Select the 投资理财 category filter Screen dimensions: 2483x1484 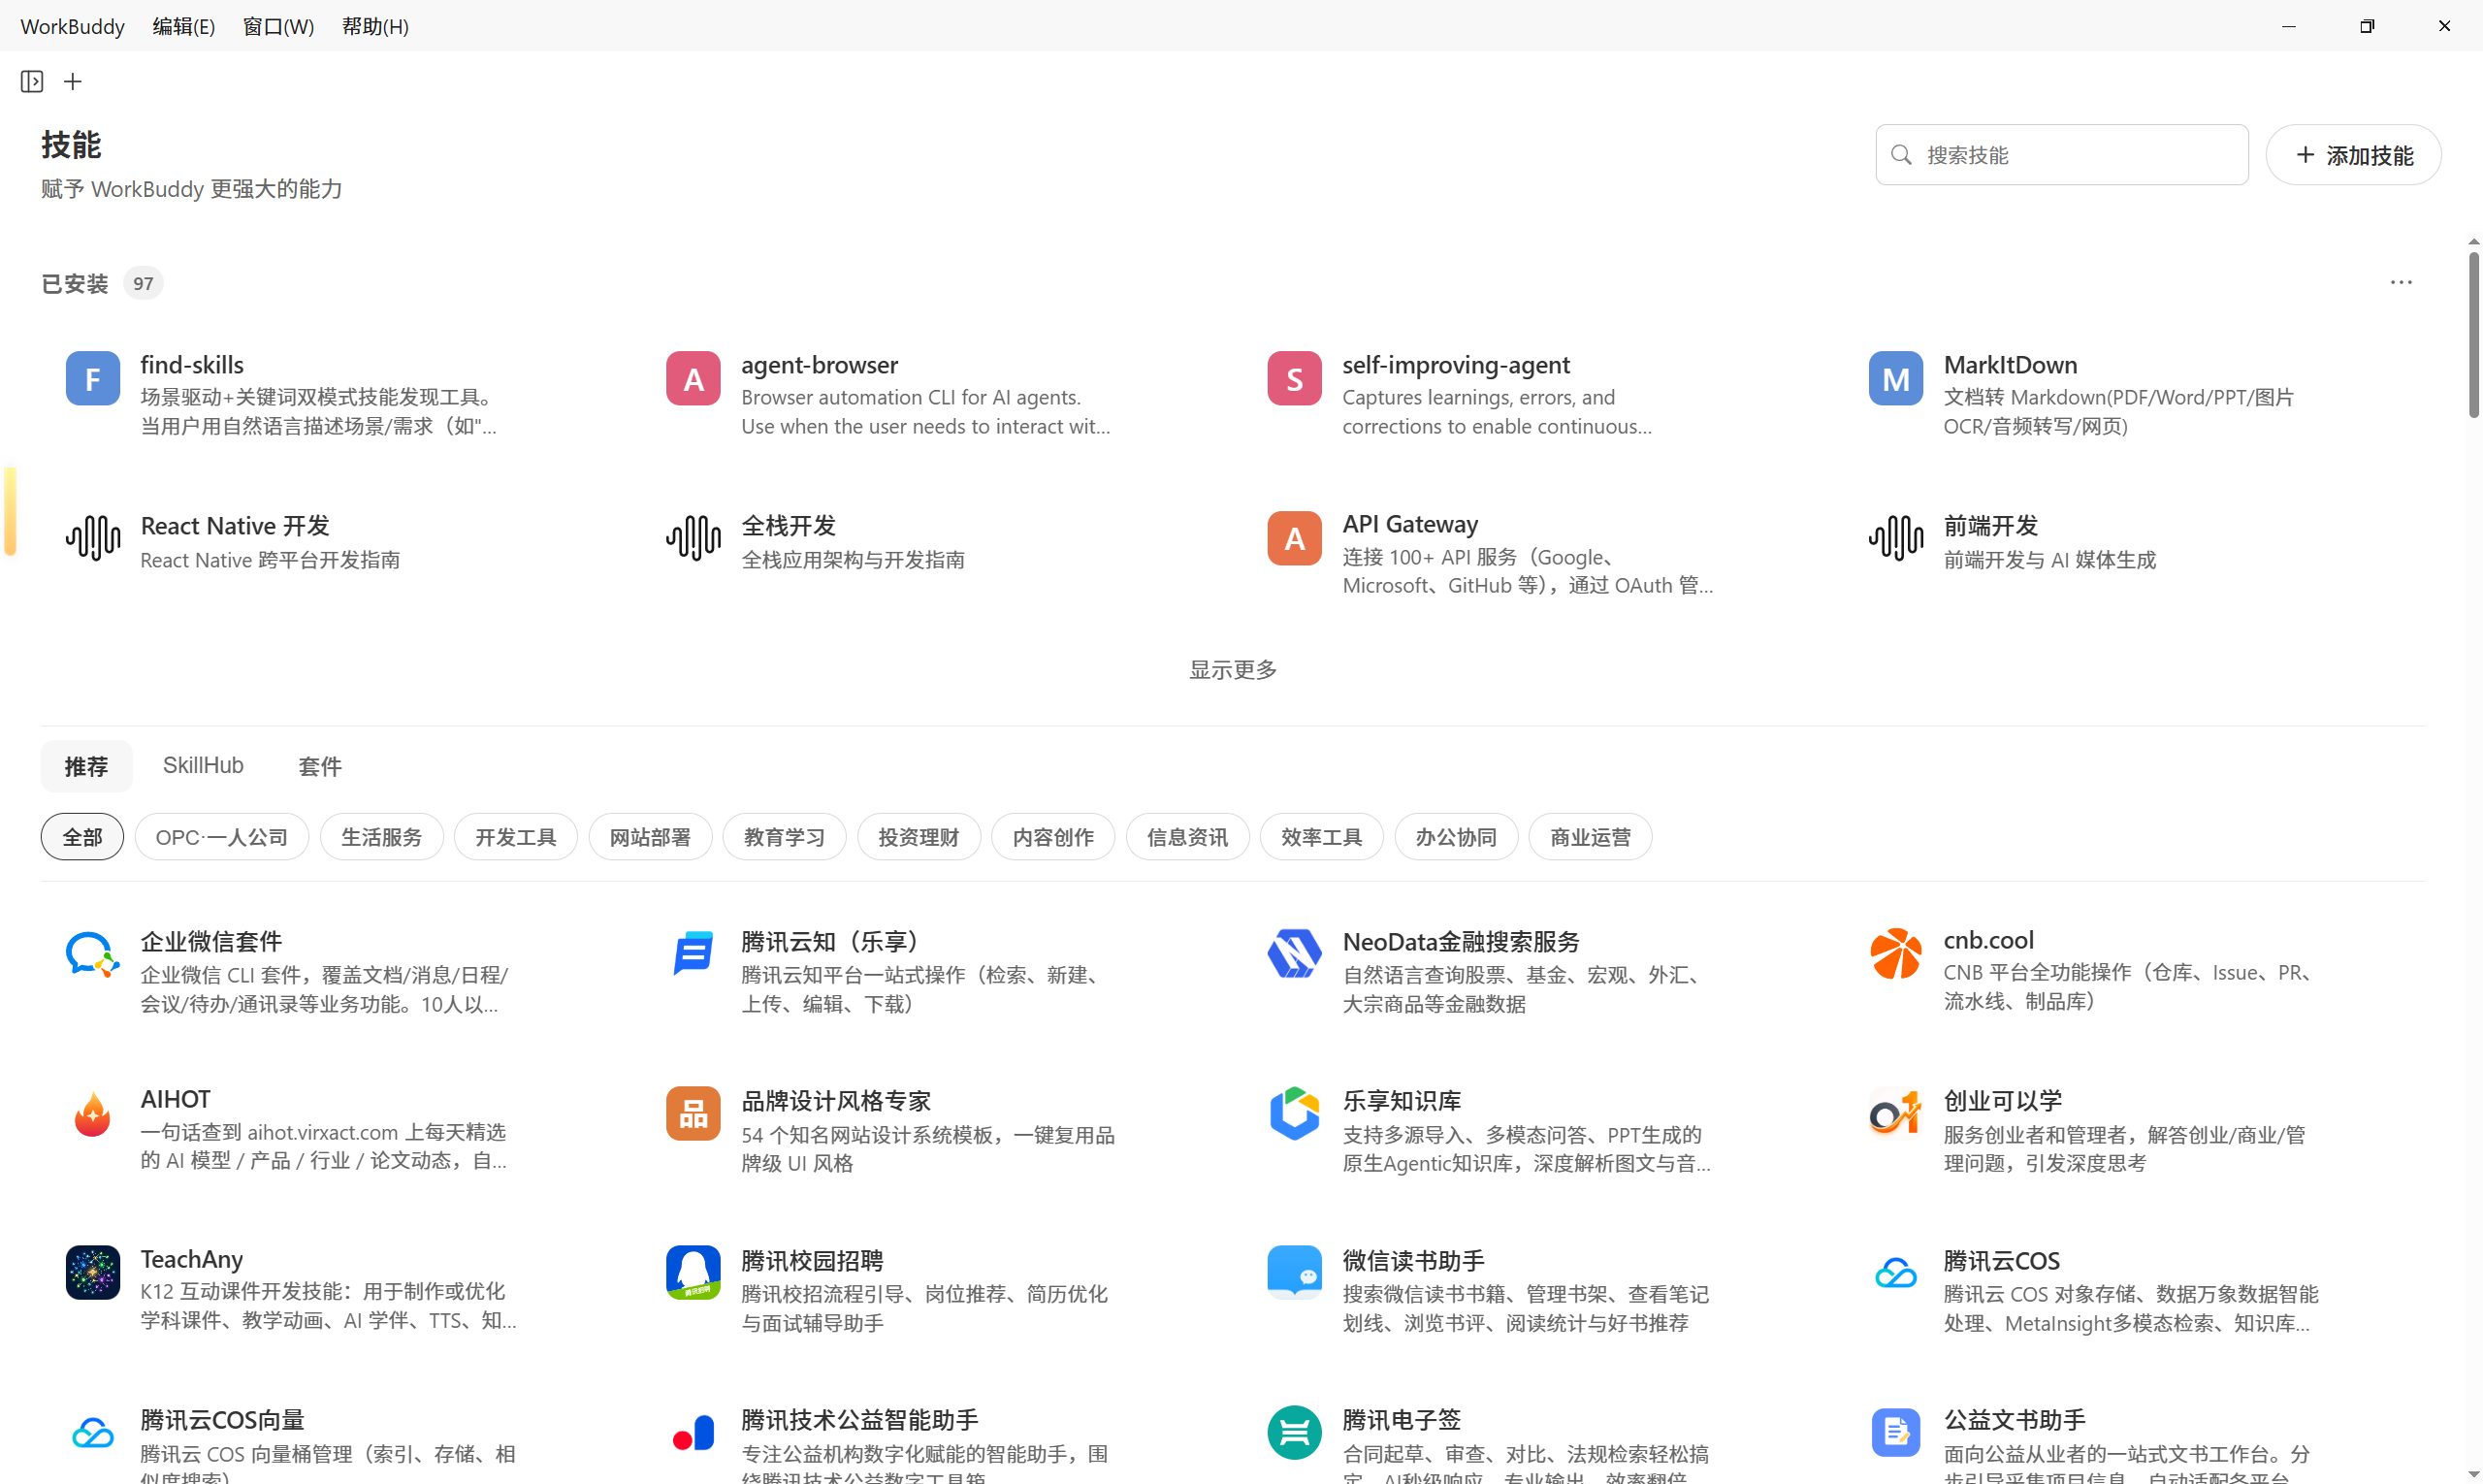point(919,837)
